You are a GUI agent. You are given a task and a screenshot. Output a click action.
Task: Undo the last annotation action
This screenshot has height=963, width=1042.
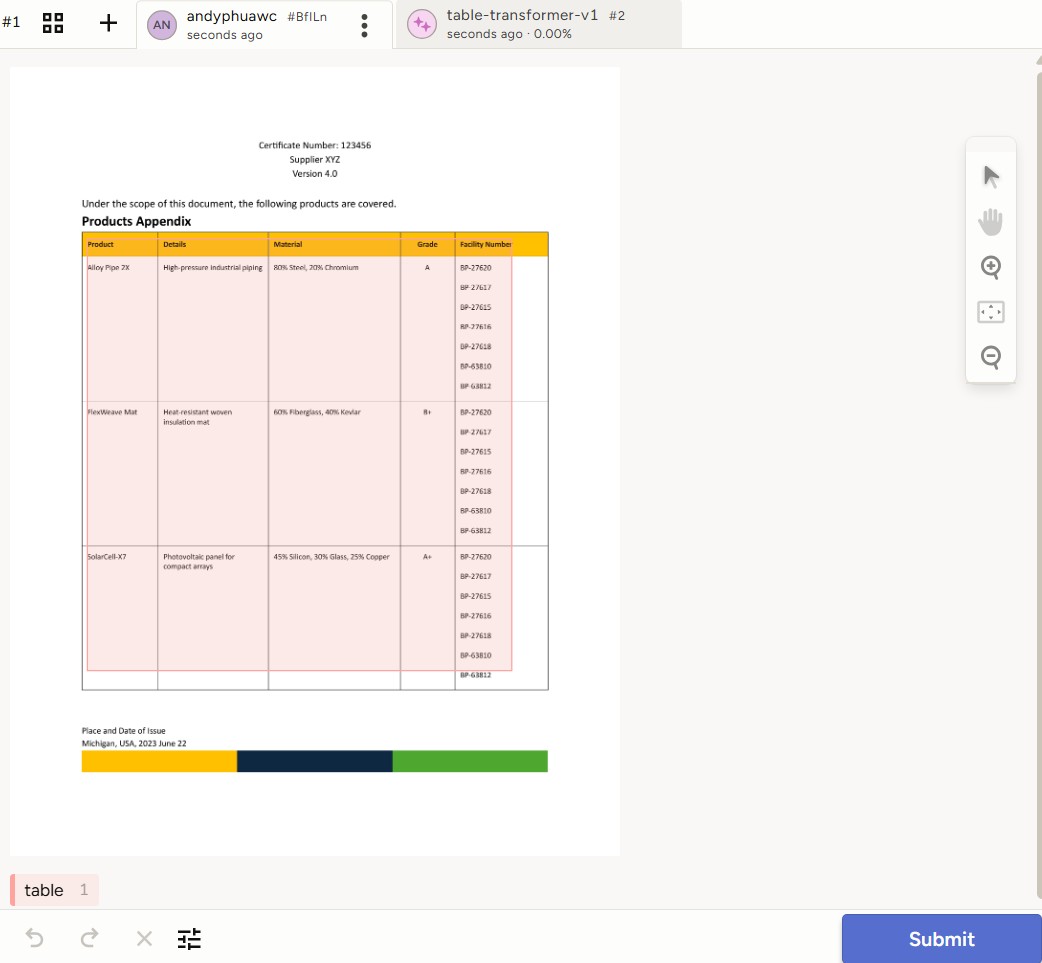(x=34, y=938)
